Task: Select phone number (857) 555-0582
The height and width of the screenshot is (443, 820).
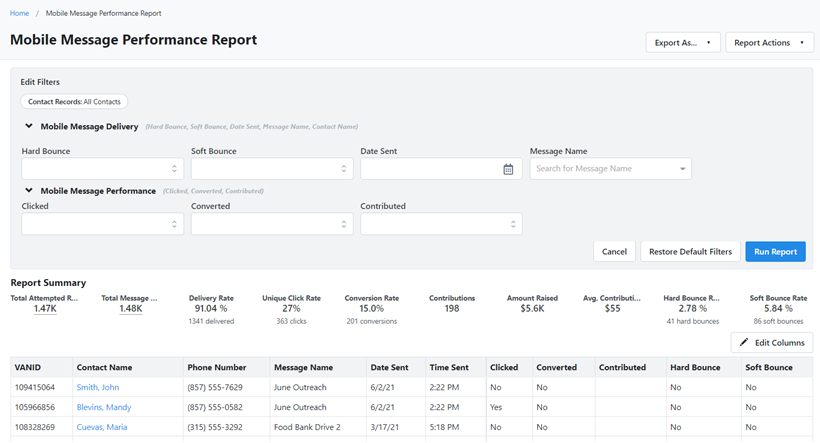Action: click(215, 407)
